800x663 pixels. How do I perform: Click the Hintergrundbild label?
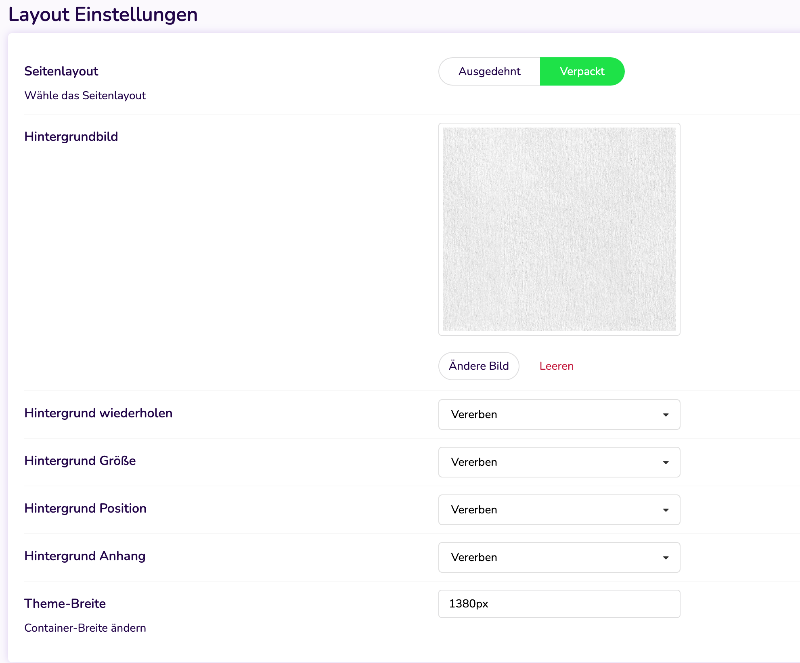(x=71, y=137)
